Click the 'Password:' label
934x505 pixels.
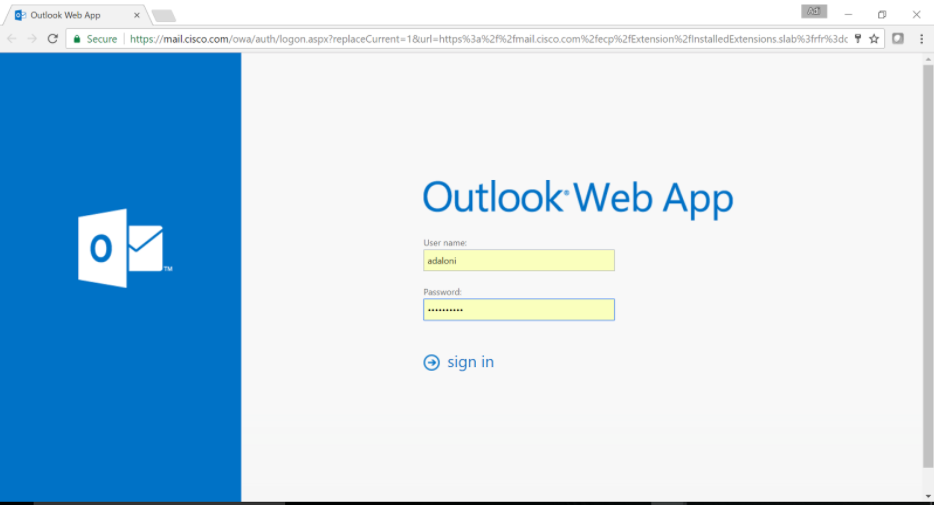pyautogui.click(x=443, y=292)
